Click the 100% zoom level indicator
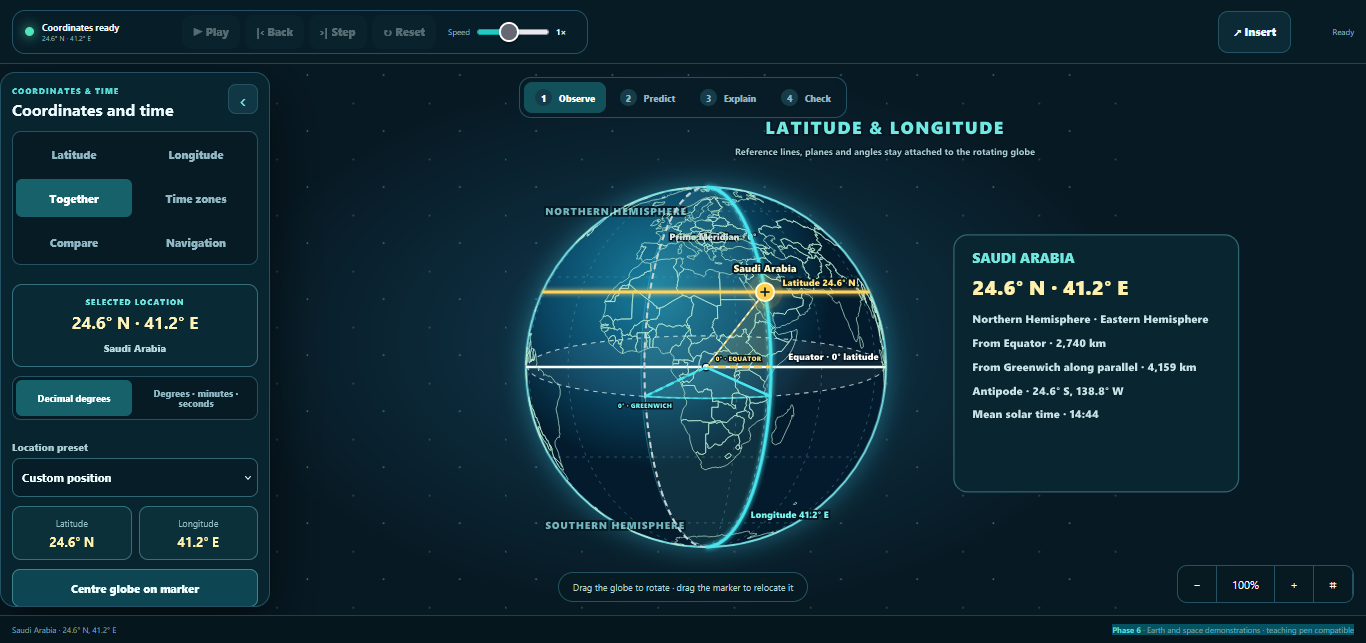This screenshot has width=1366, height=643. [1246, 585]
